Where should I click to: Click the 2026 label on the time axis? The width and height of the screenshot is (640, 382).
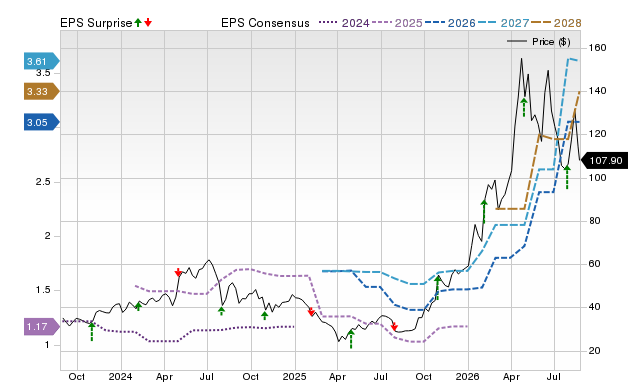(x=468, y=376)
